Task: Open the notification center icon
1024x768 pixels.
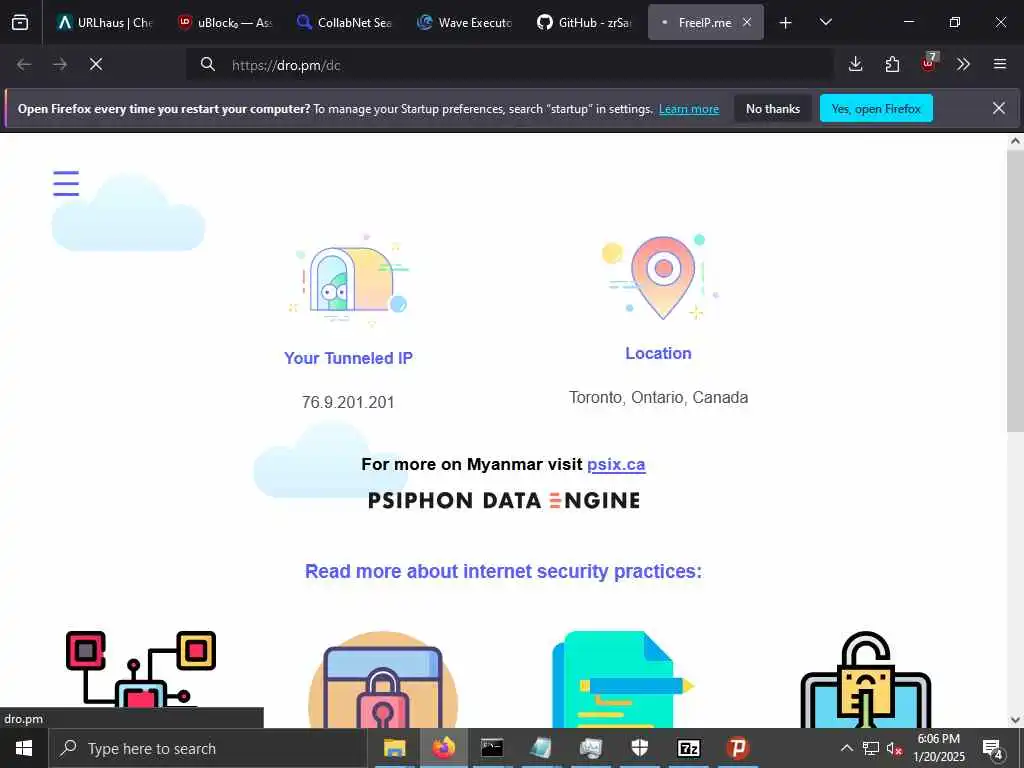Action: (x=993, y=748)
